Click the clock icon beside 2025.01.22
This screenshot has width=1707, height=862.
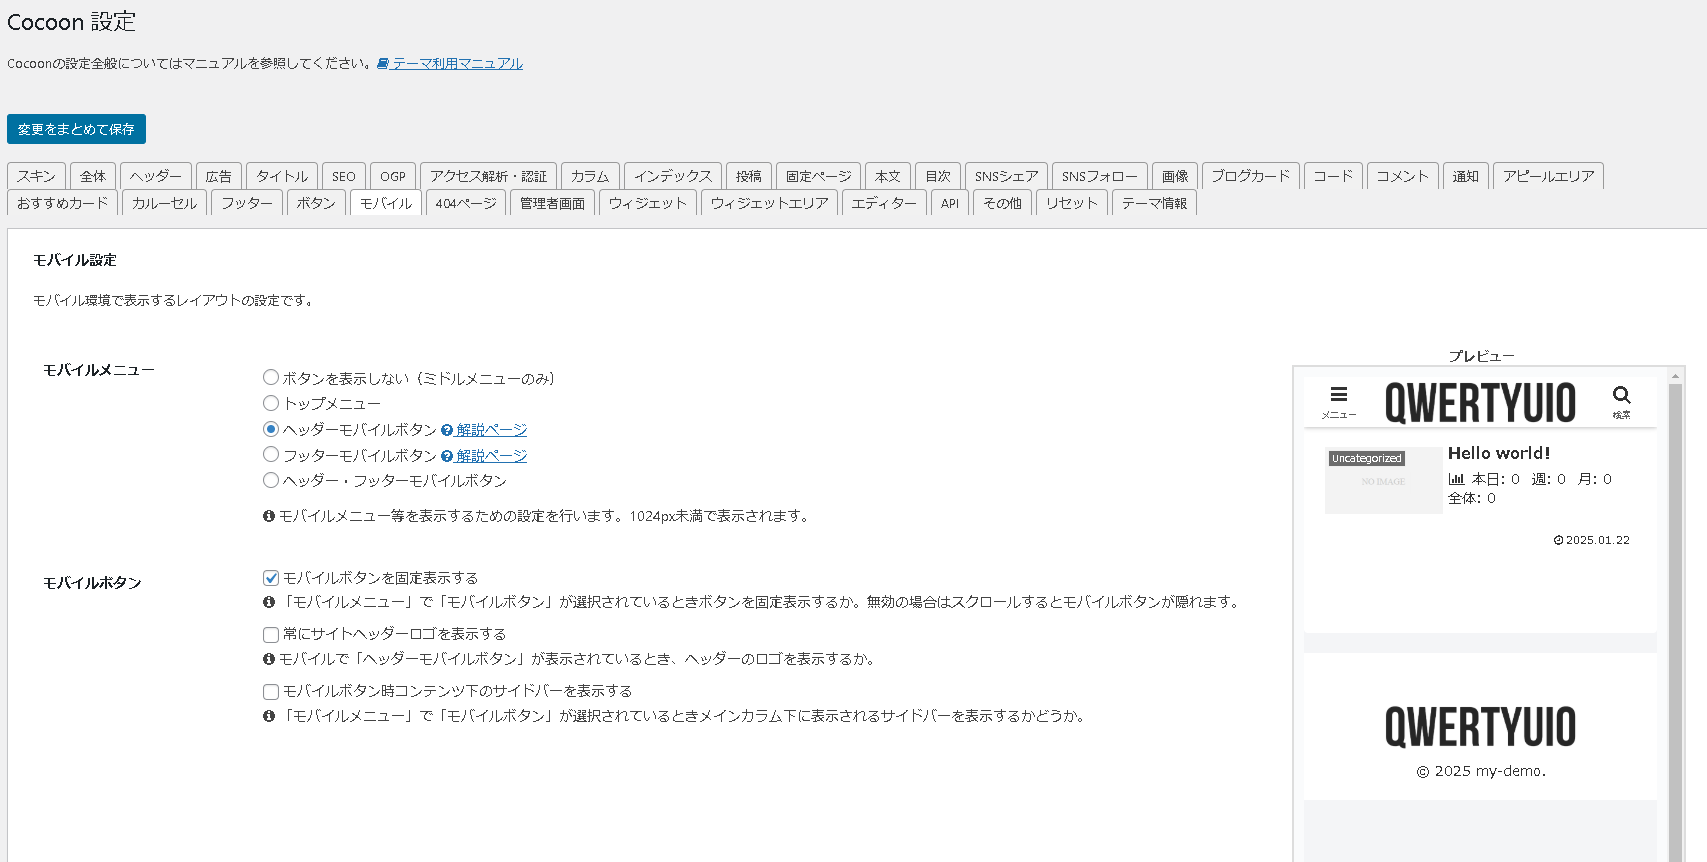1558,540
